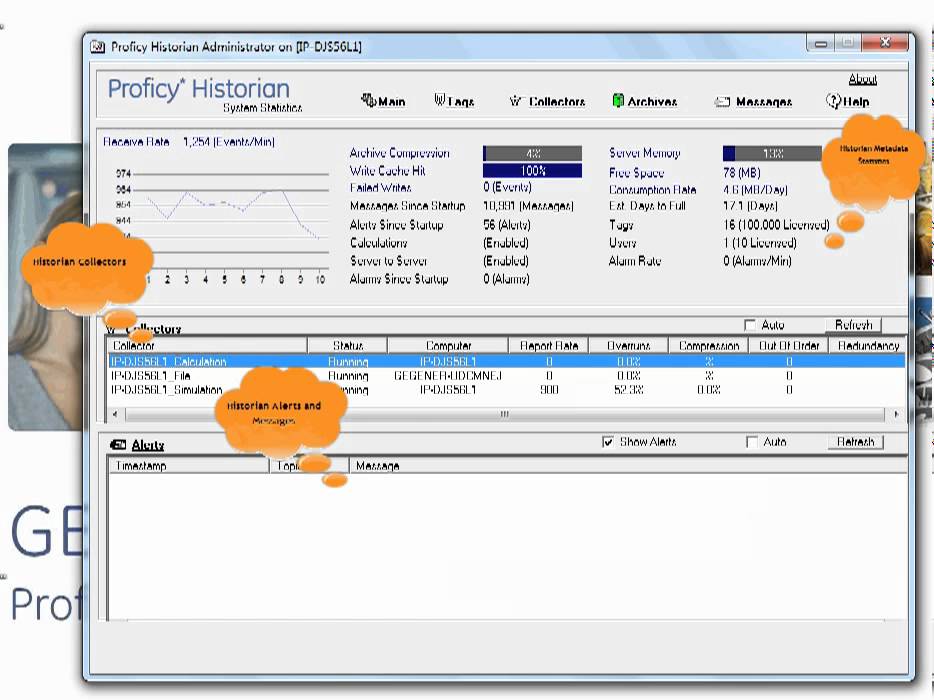This screenshot has height=700, width=934.
Task: Click the 56 (Alerts) value
Action: [507, 225]
